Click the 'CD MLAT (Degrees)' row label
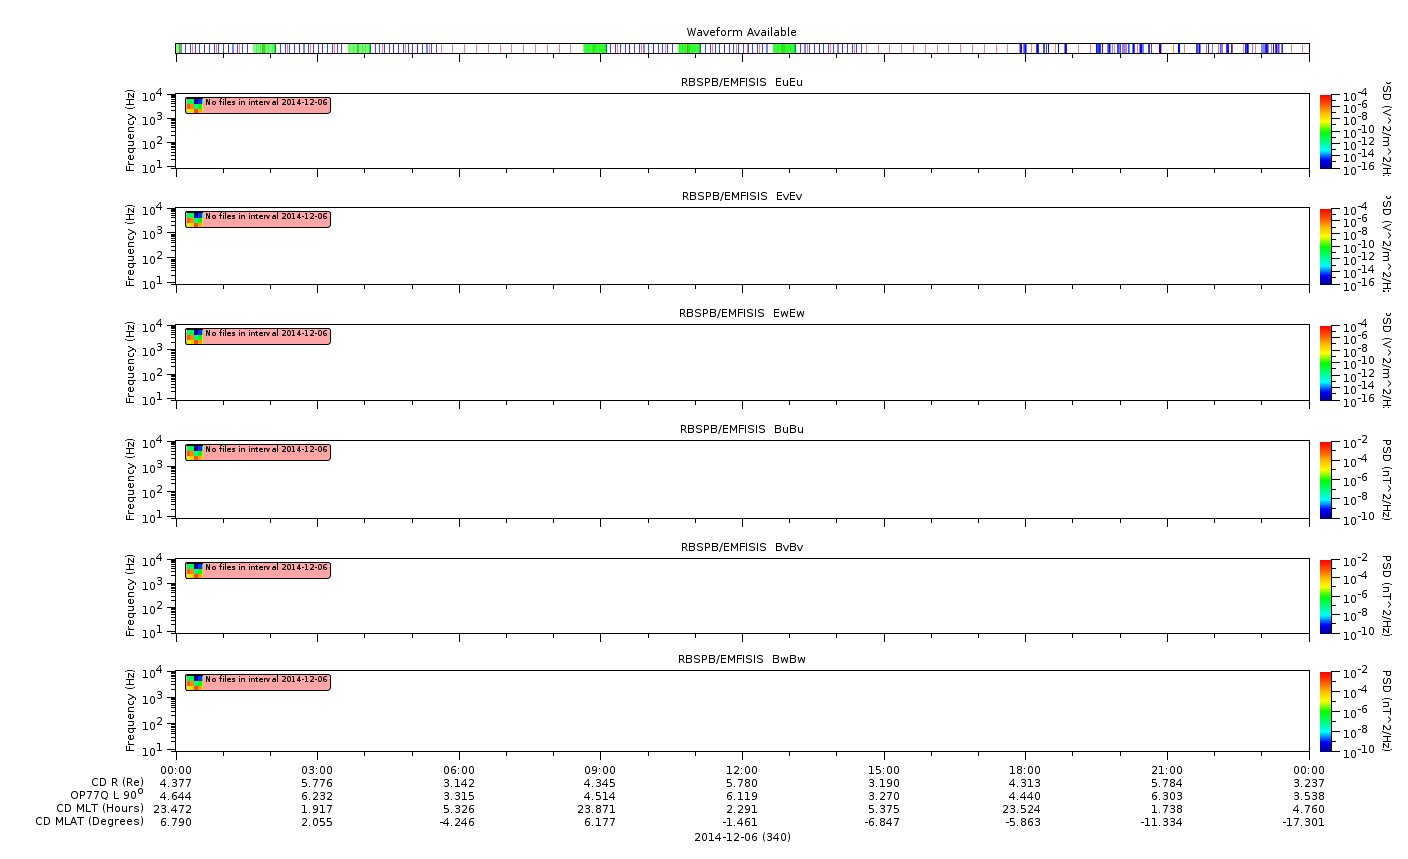The width and height of the screenshot is (1408, 859). 89,822
